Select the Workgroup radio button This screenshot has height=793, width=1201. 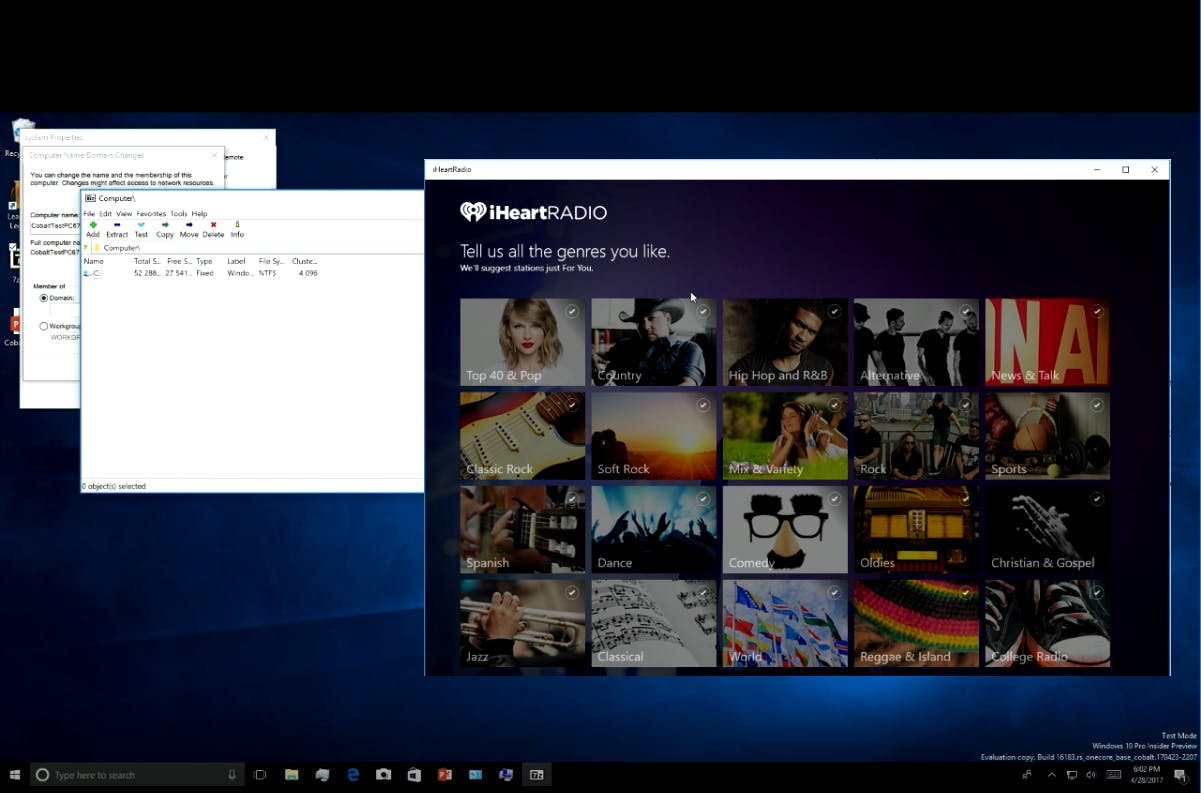click(x=44, y=326)
